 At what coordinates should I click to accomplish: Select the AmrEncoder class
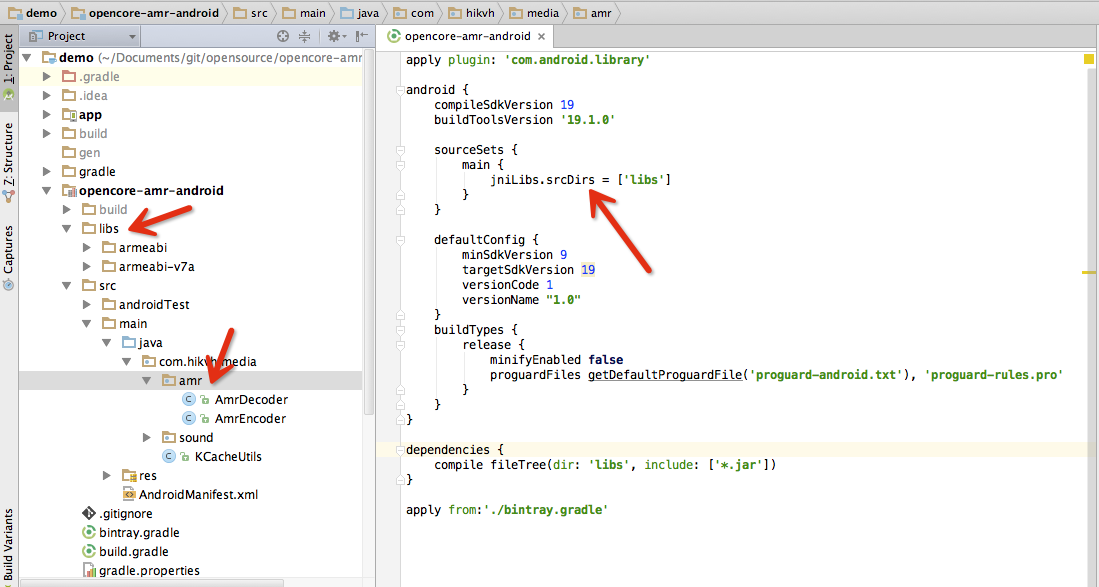(250, 418)
